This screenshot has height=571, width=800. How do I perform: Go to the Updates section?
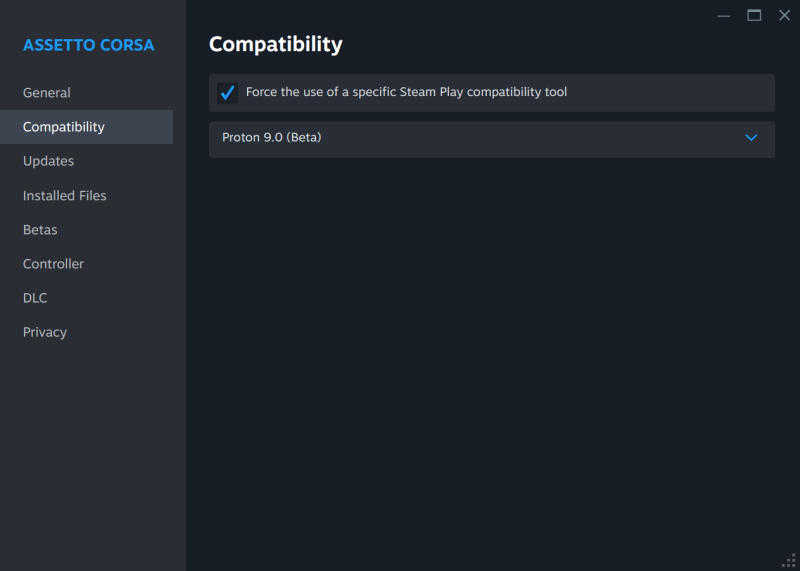[49, 161]
